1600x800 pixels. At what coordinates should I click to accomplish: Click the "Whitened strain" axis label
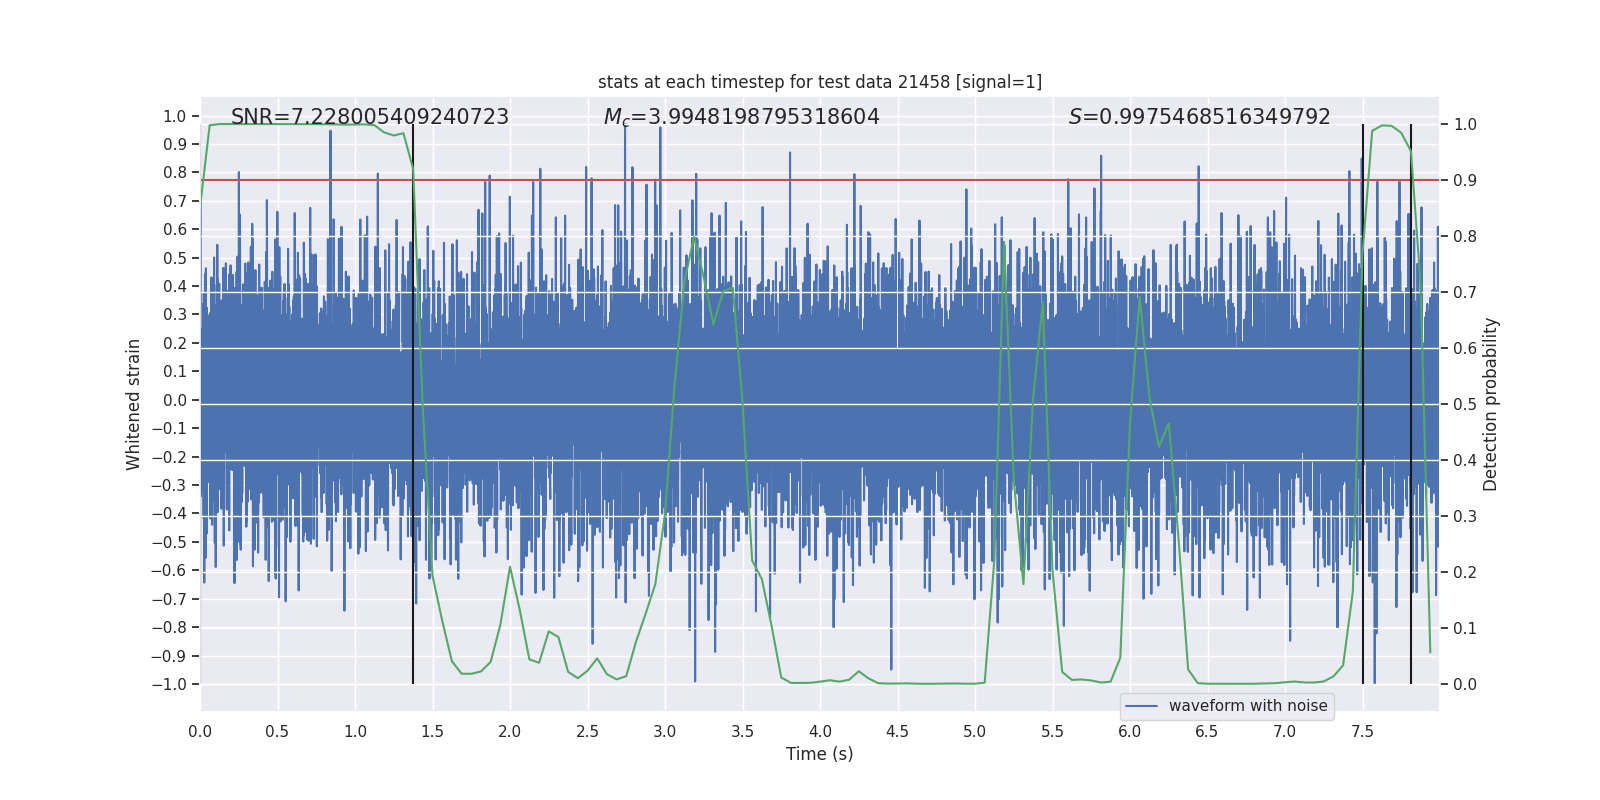[134, 404]
